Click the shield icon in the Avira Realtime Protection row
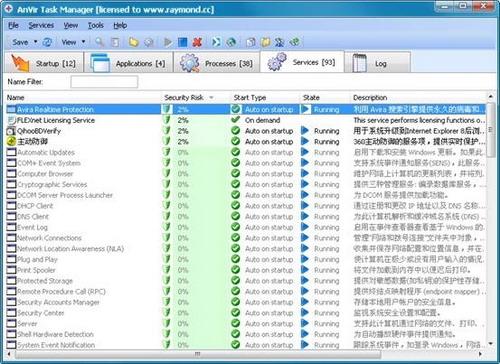Image resolution: width=500 pixels, height=364 pixels. [x=167, y=109]
